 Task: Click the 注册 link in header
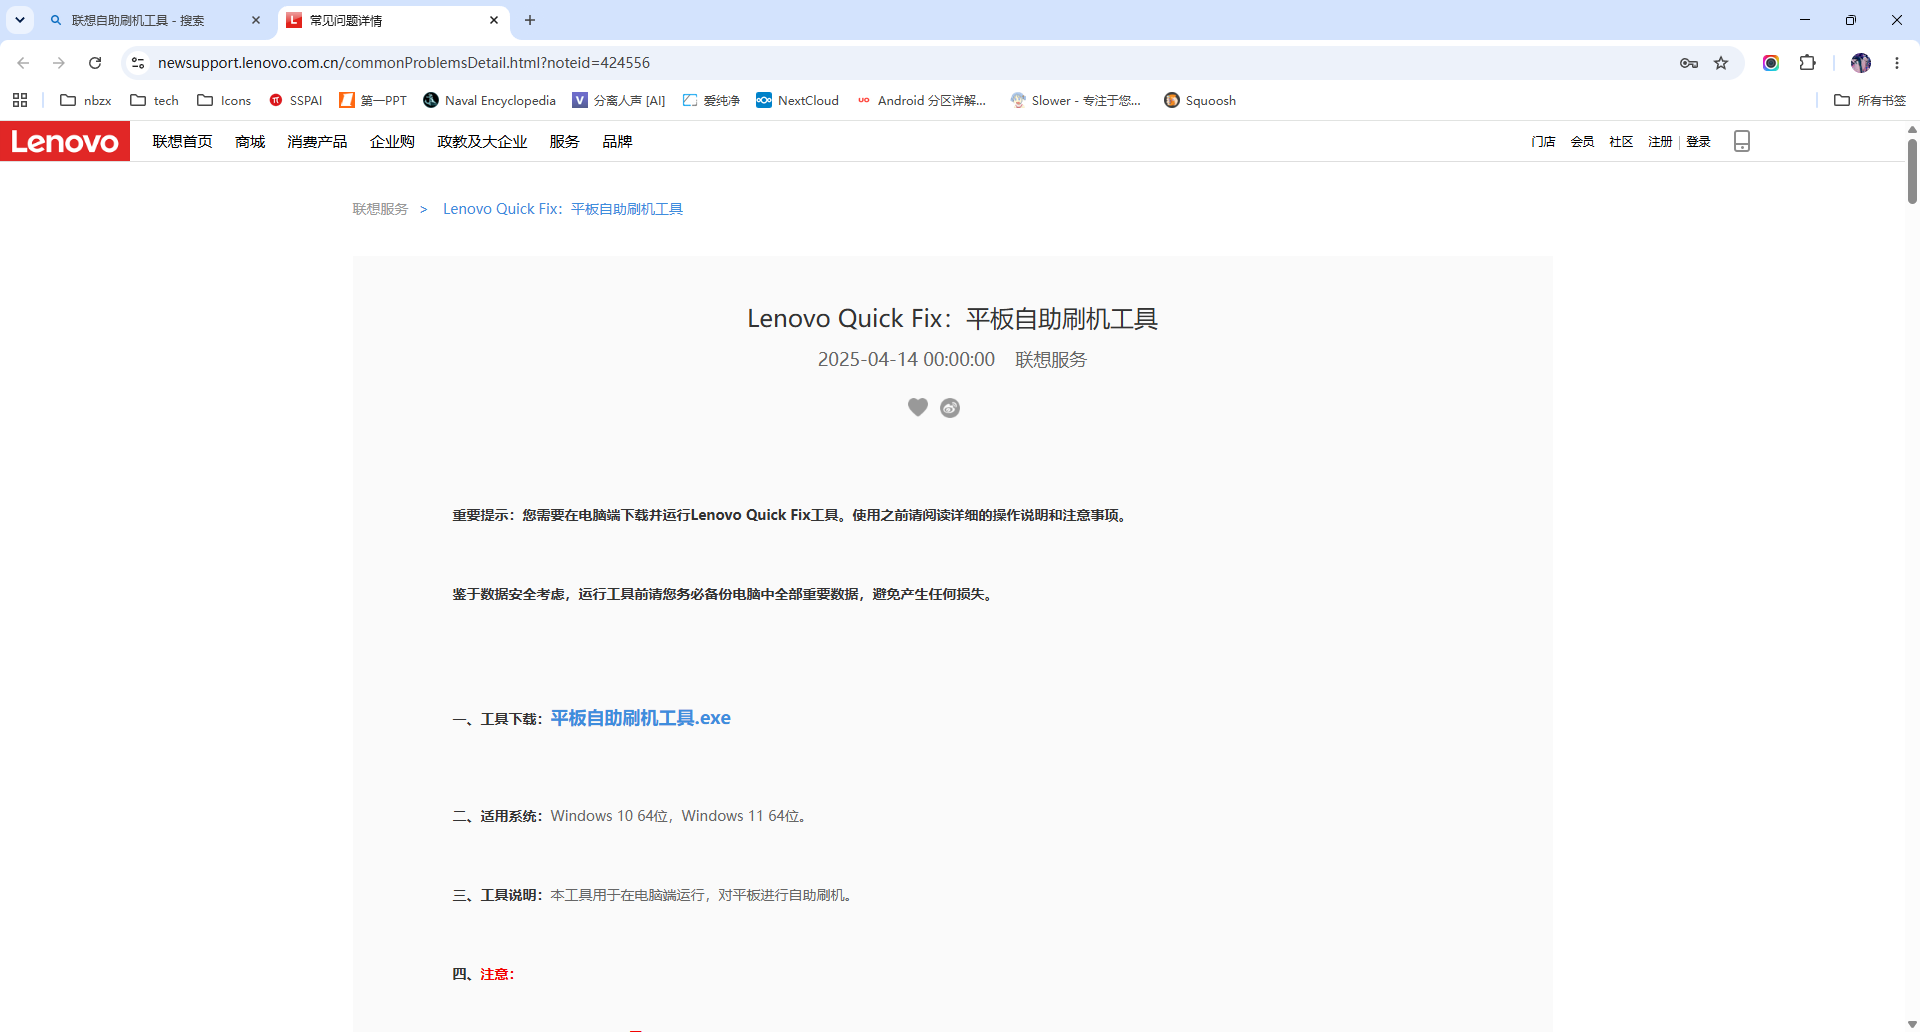point(1660,141)
